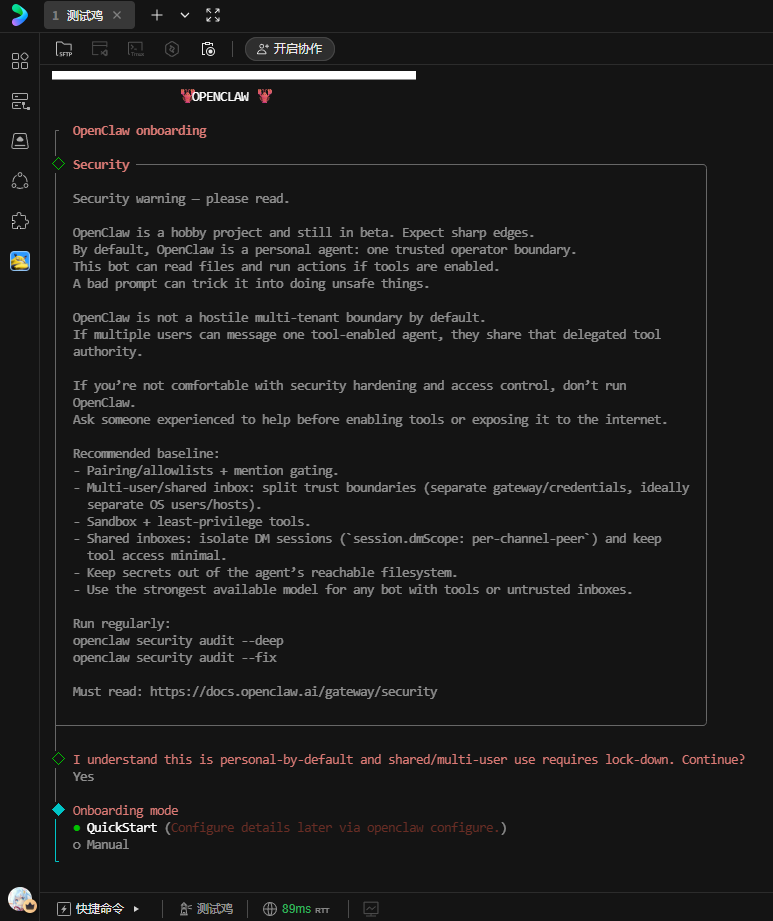This screenshot has width=773, height=921.
Task: Toggle fullscreen with the expand icon
Action: click(x=212, y=15)
